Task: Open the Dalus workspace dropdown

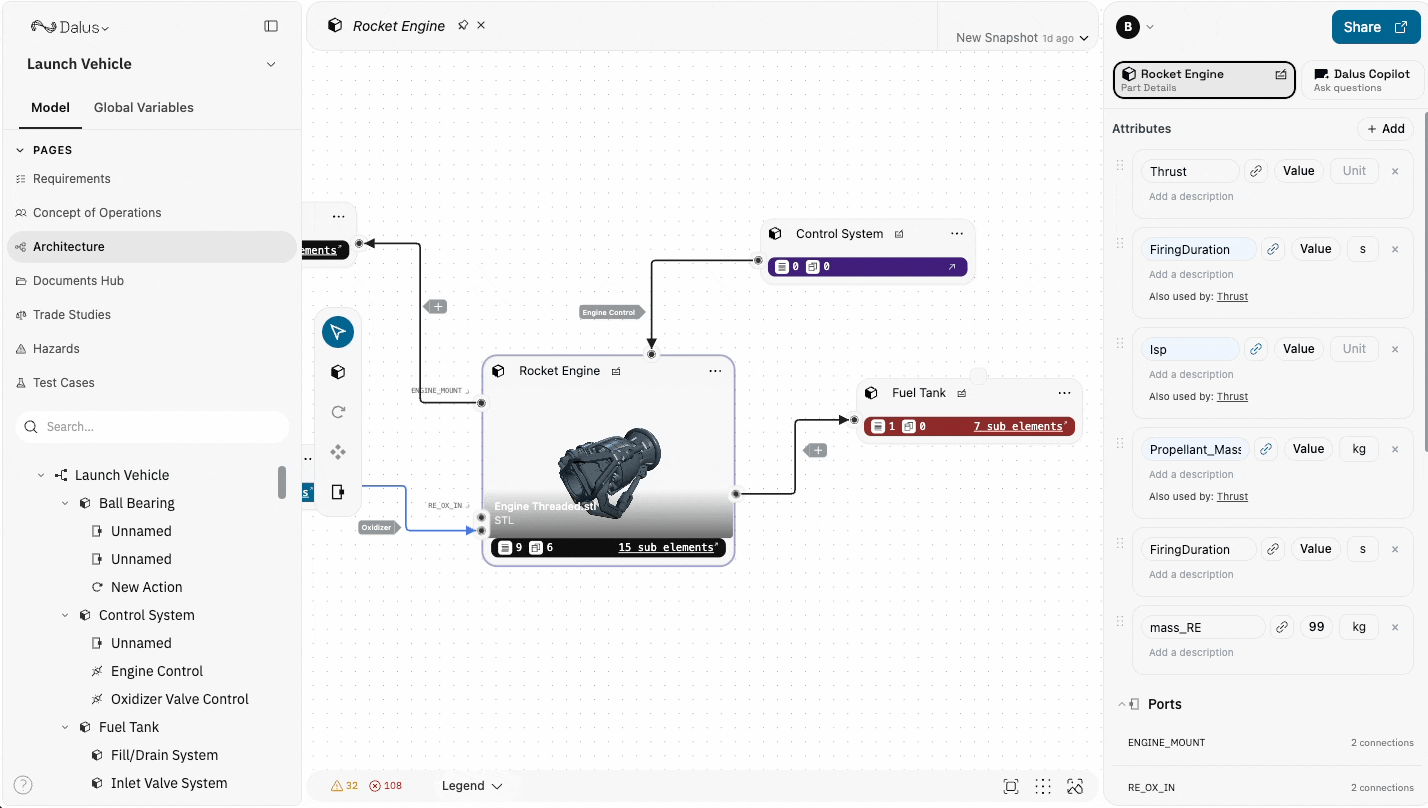Action: click(70, 27)
